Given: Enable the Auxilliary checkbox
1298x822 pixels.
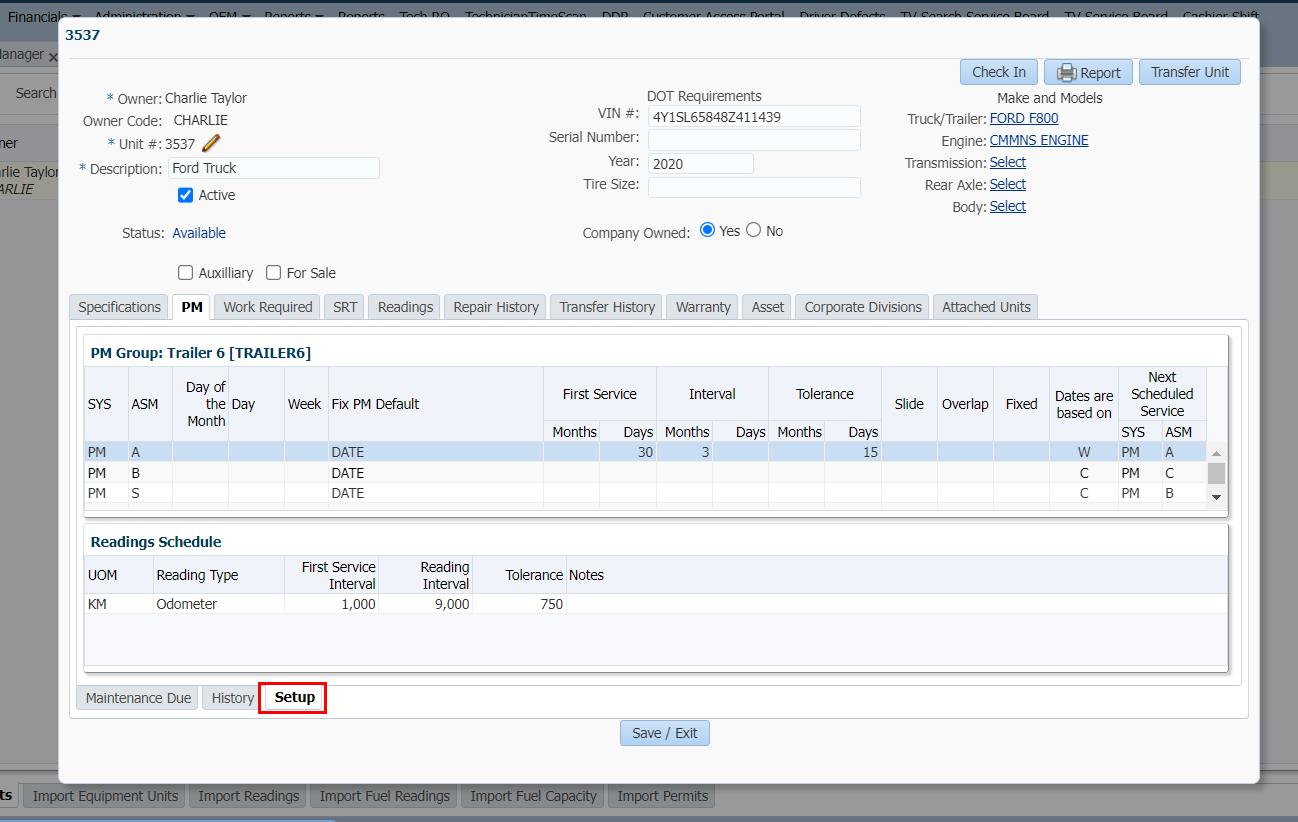Looking at the screenshot, I should point(185,273).
